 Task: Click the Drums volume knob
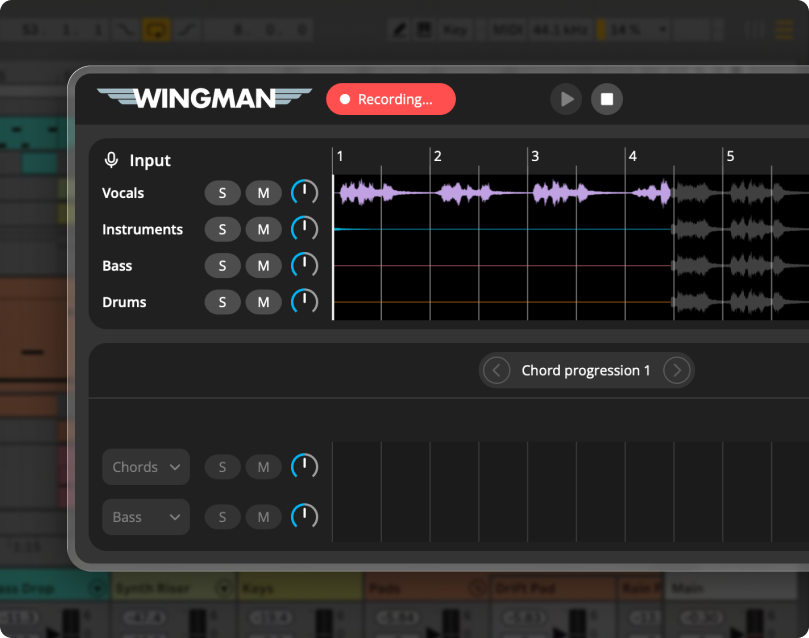304,301
